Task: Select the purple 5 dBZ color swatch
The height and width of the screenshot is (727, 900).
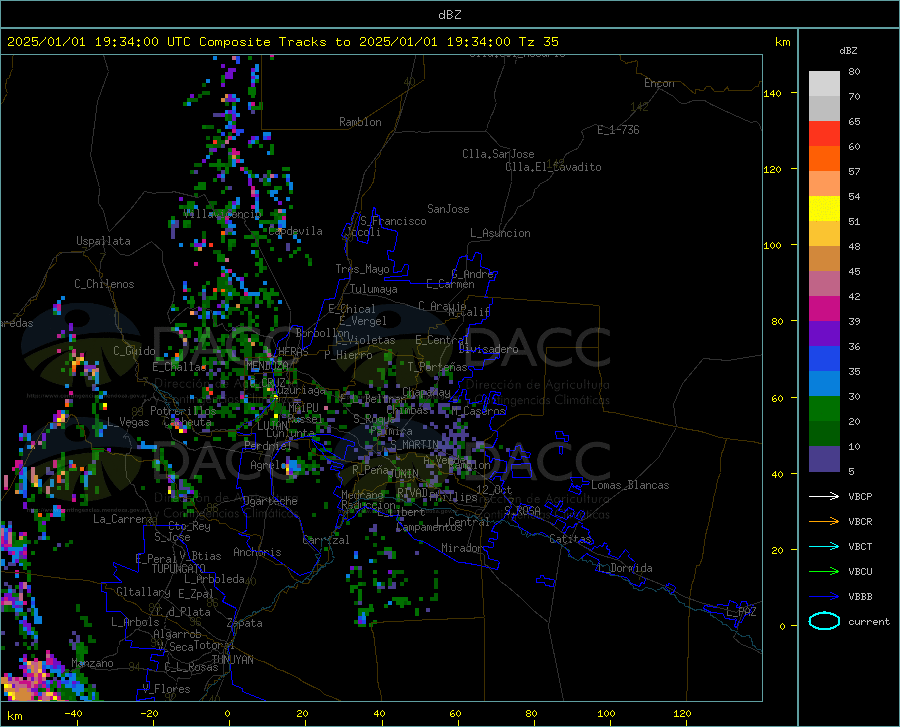Action: click(x=824, y=458)
